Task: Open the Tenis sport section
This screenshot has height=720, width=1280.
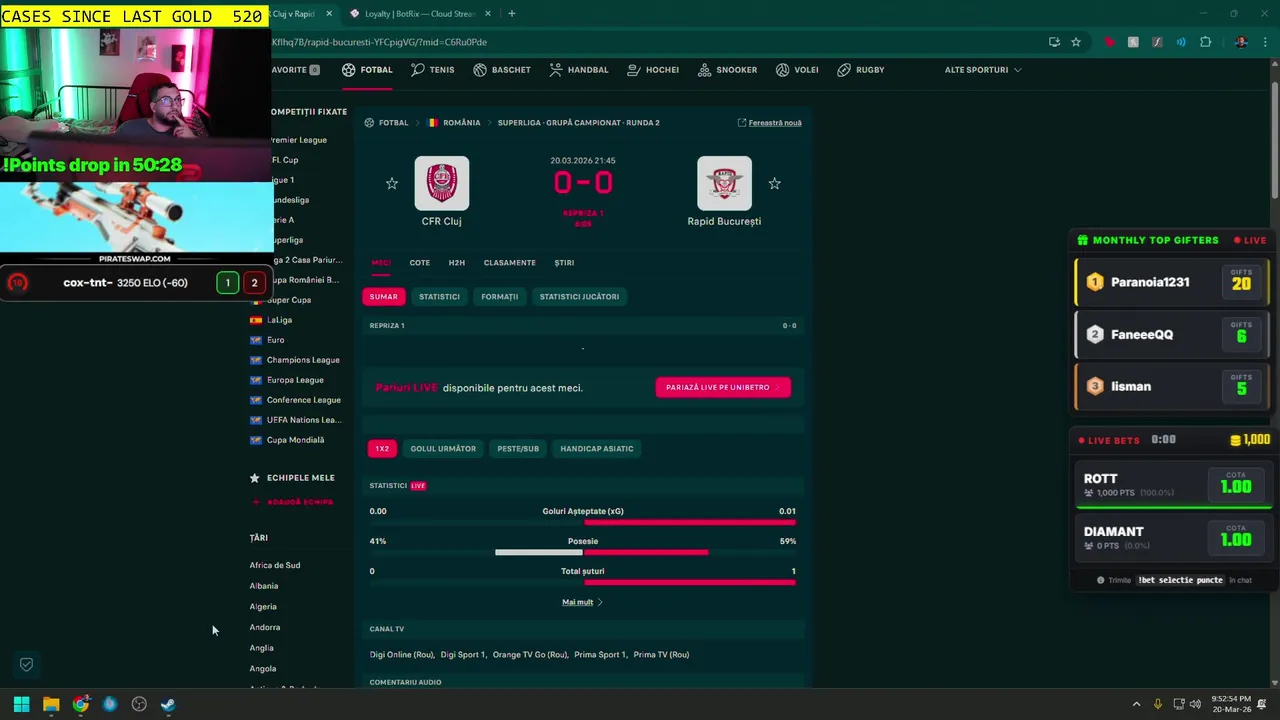Action: click(x=432, y=70)
